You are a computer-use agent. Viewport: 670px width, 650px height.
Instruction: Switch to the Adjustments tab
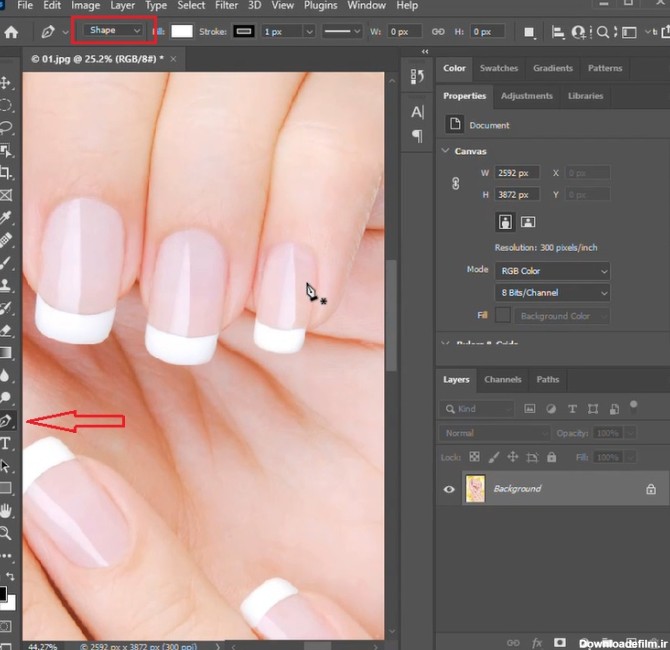(526, 96)
